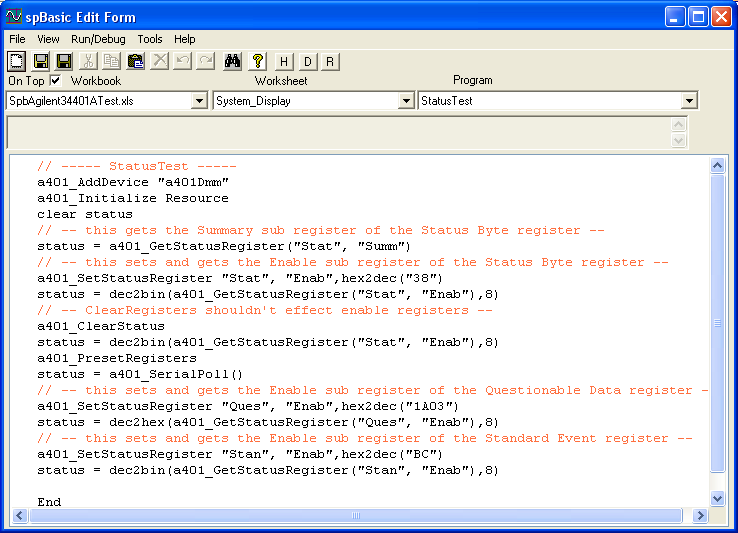Open the Program dropdown arrow
Screen dimensions: 738x533
click(x=689, y=101)
